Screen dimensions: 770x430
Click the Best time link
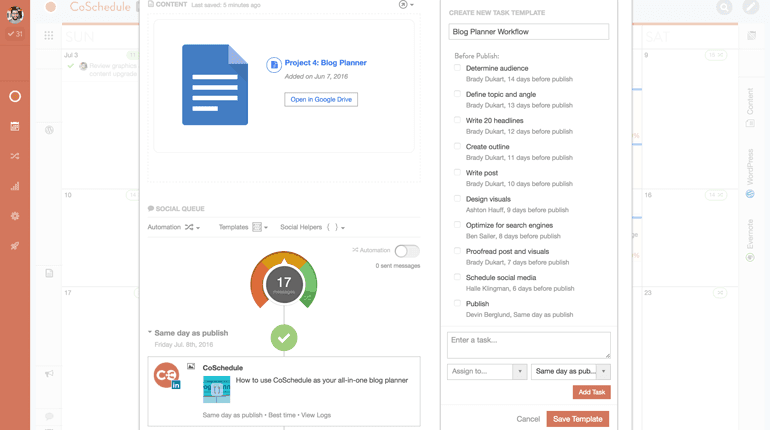[282, 415]
